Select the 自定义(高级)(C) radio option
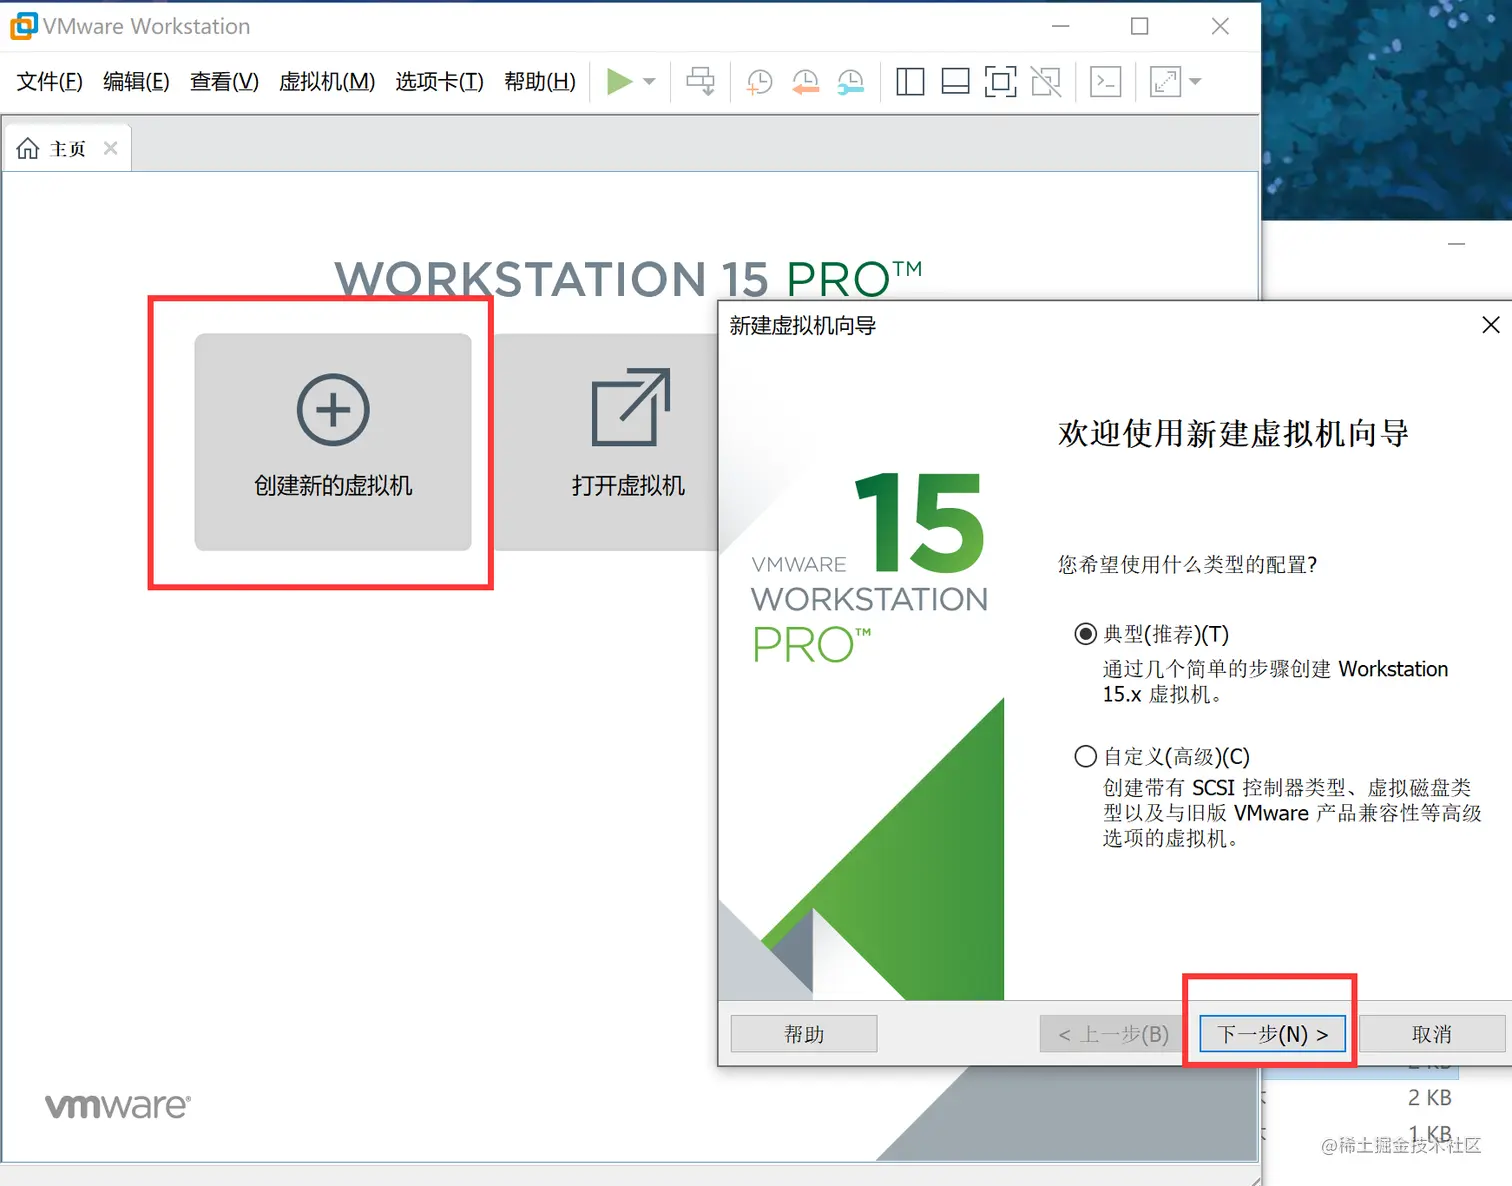Screen dimensions: 1512x1186 (x=1085, y=756)
